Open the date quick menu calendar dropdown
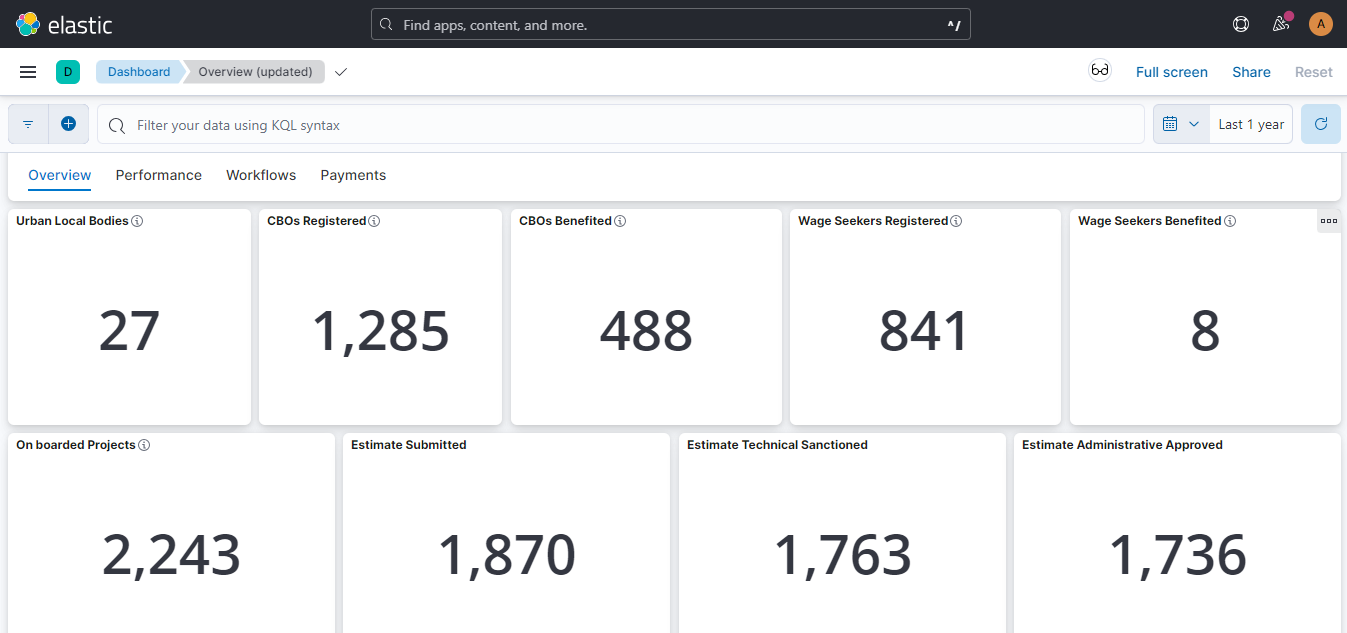The image size is (1347, 633). click(1180, 124)
